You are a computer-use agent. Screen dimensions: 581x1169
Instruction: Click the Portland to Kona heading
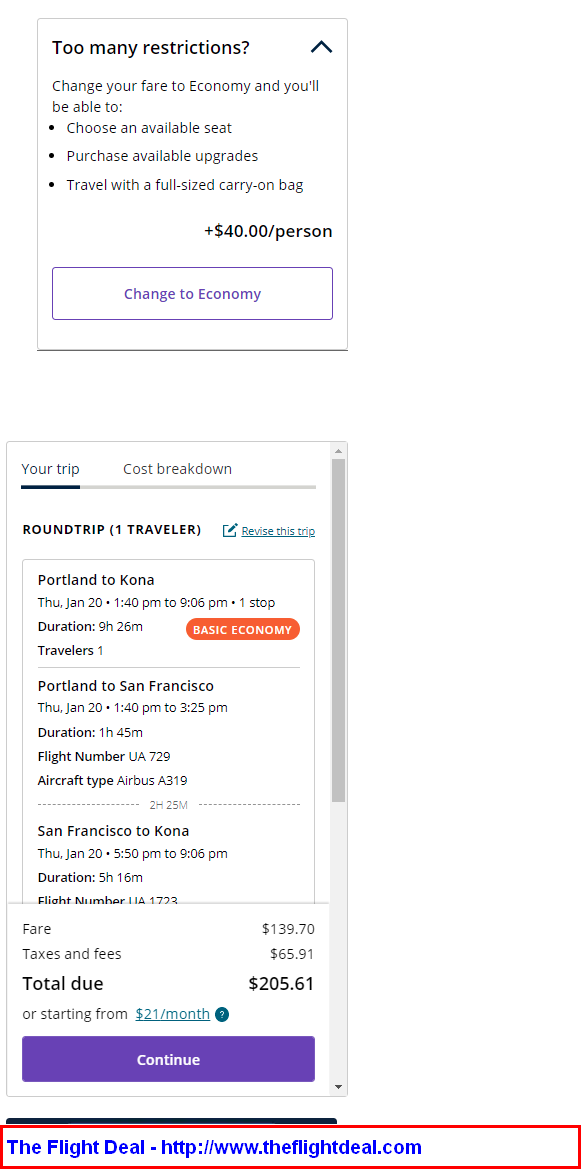96,579
